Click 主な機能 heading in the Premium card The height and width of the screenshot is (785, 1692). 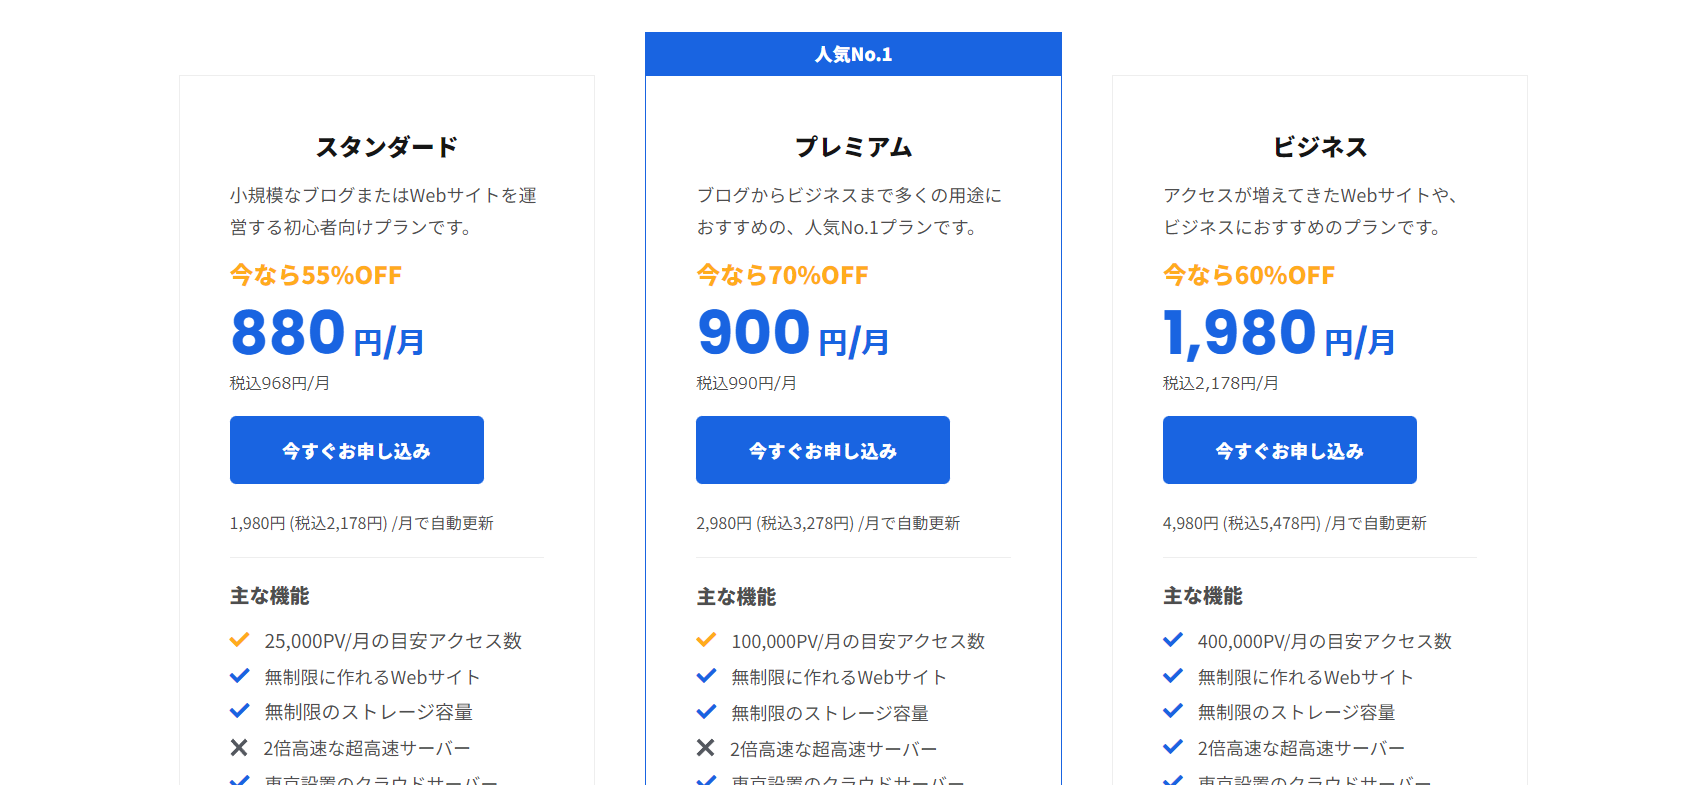click(736, 597)
